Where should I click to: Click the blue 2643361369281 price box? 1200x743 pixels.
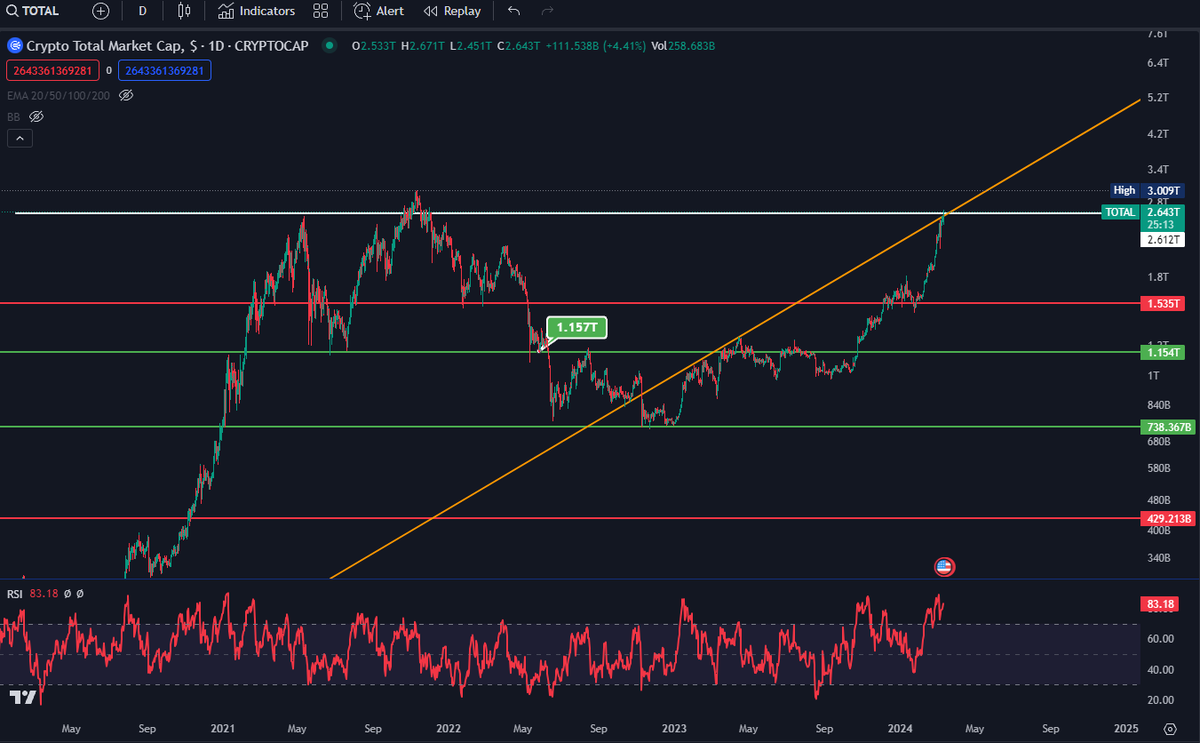(x=165, y=70)
